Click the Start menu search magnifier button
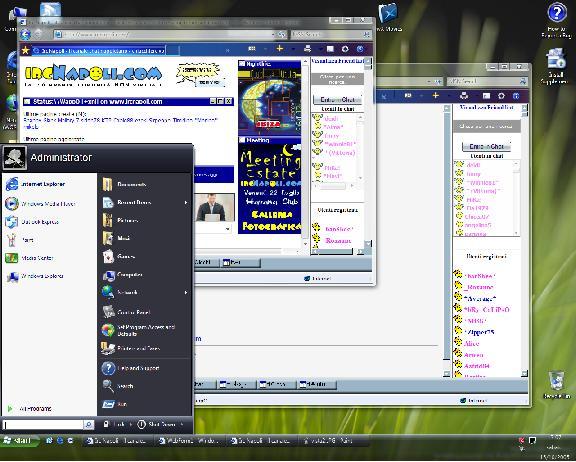The image size is (576, 462). point(89,425)
